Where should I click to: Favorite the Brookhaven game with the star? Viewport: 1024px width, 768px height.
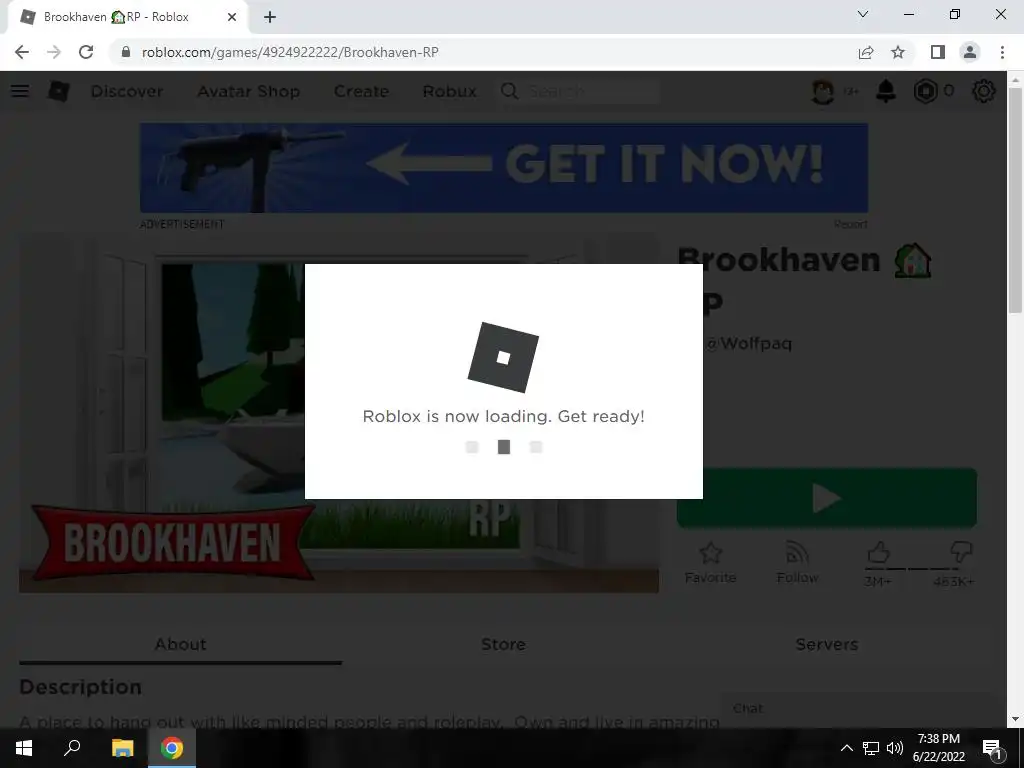(710, 562)
